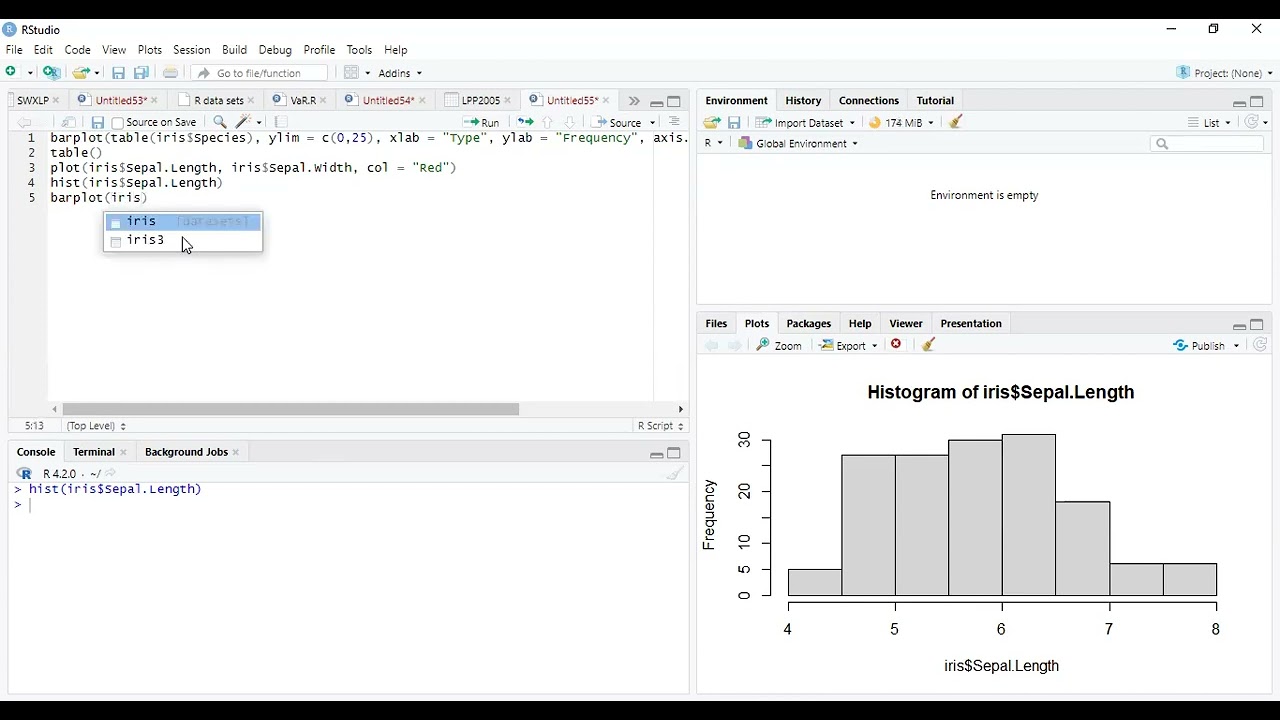Viewport: 1280px width, 720px height.
Task: Open the Addins dropdown
Action: tap(400, 73)
